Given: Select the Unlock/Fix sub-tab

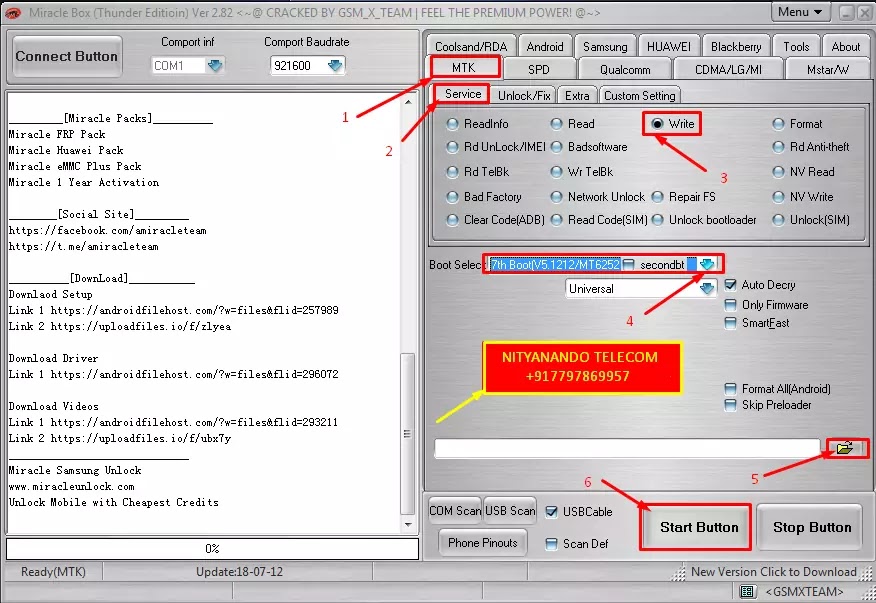Looking at the screenshot, I should click(524, 96).
